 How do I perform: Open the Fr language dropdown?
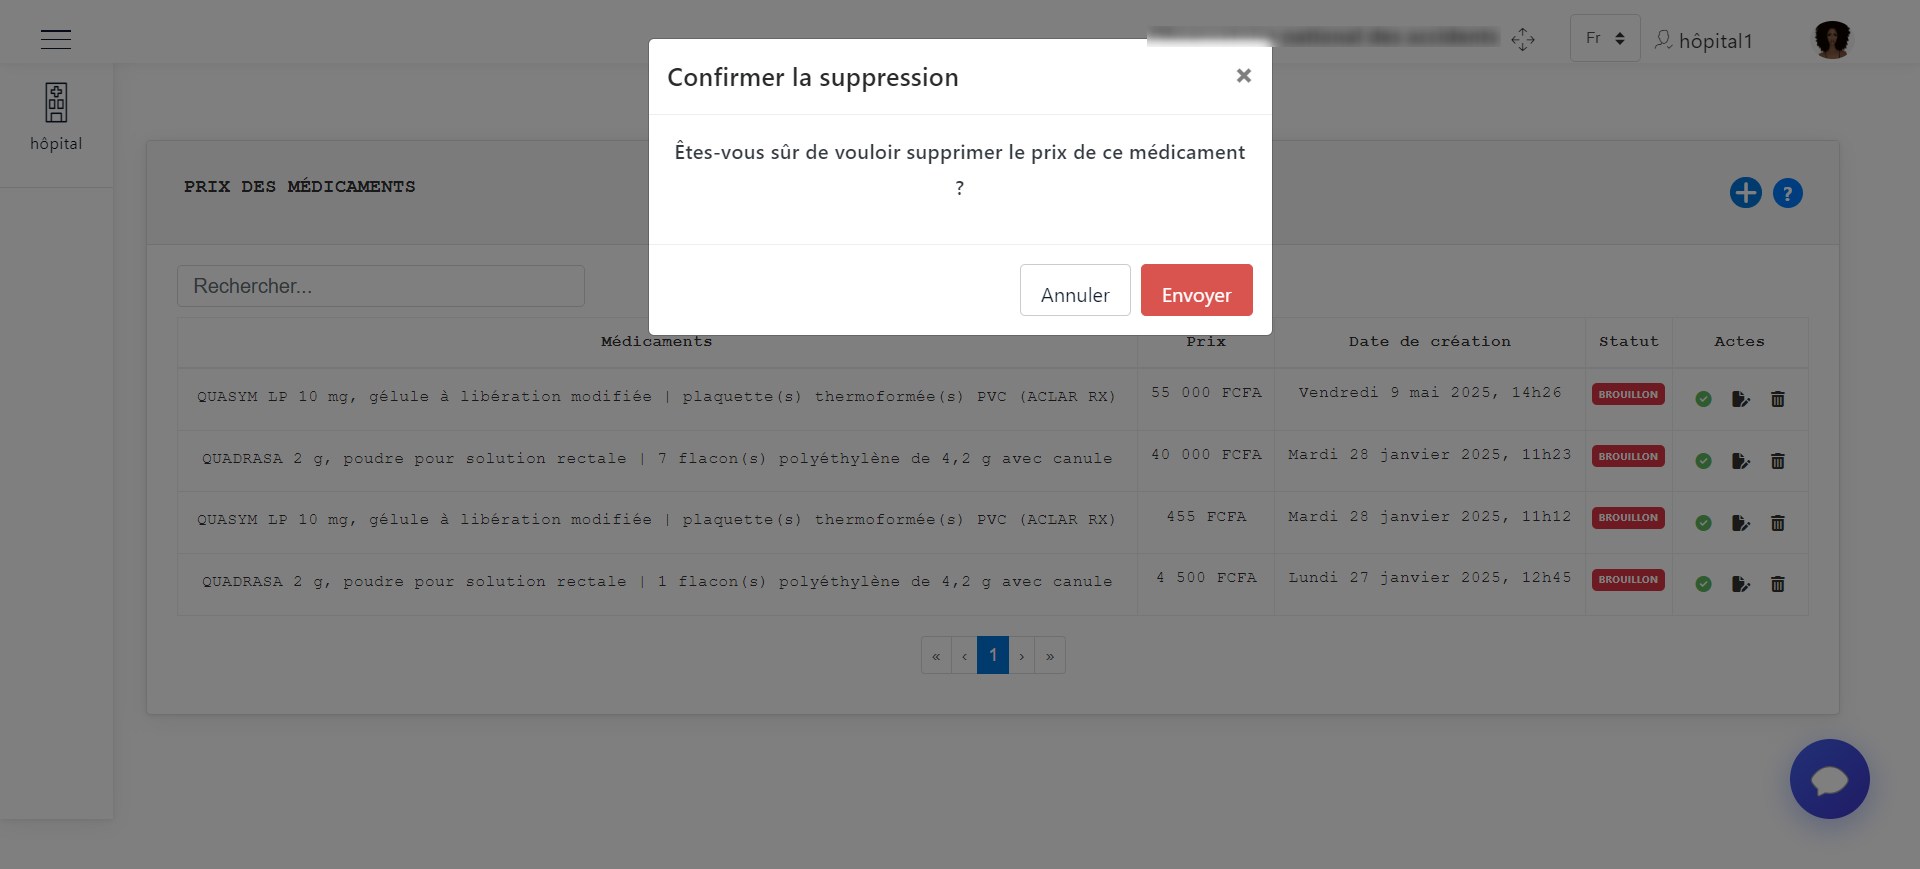pyautogui.click(x=1605, y=38)
